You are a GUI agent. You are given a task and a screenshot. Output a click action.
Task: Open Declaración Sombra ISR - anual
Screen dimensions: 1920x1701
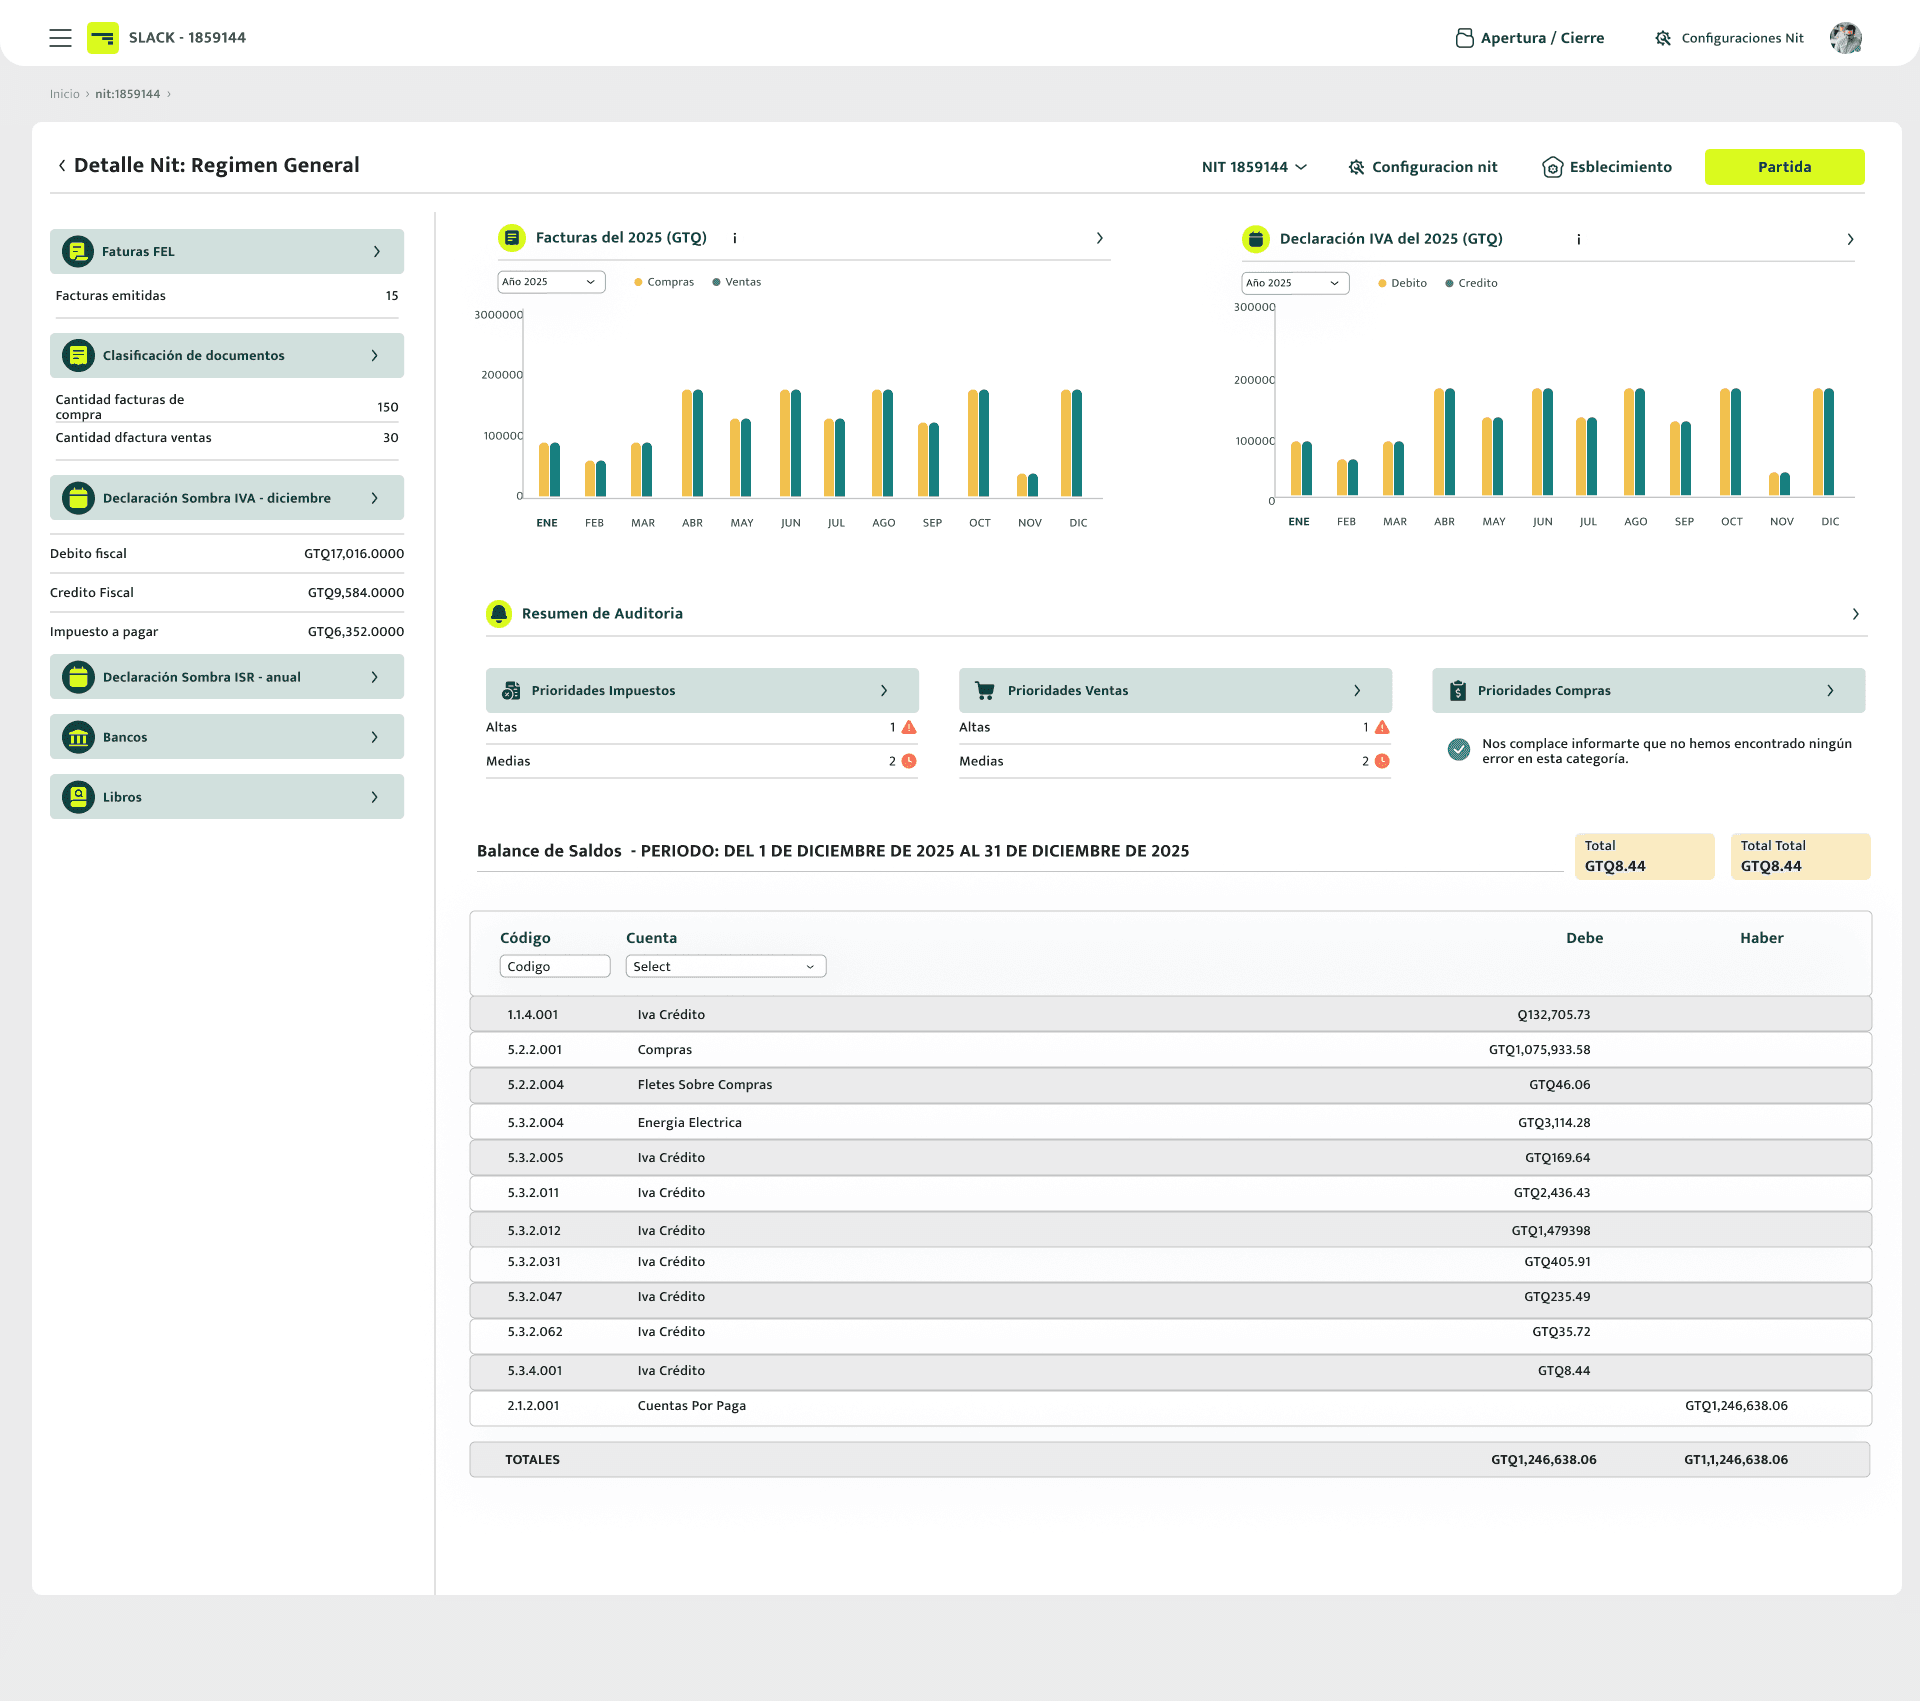click(x=227, y=677)
